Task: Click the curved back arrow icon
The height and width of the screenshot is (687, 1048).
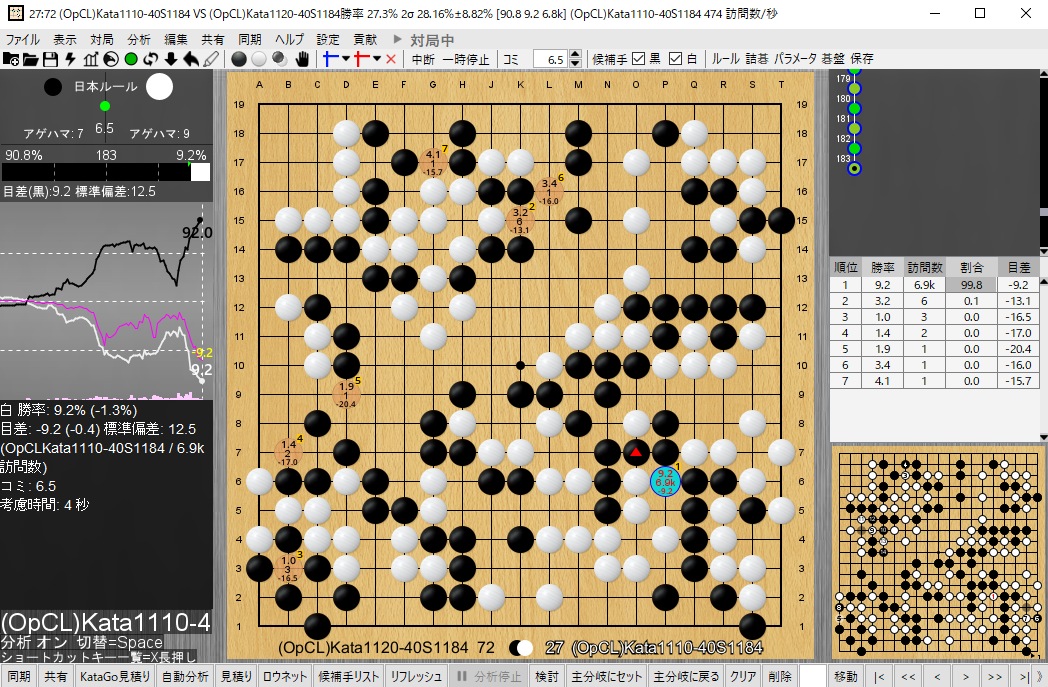Action: pyautogui.click(x=191, y=59)
